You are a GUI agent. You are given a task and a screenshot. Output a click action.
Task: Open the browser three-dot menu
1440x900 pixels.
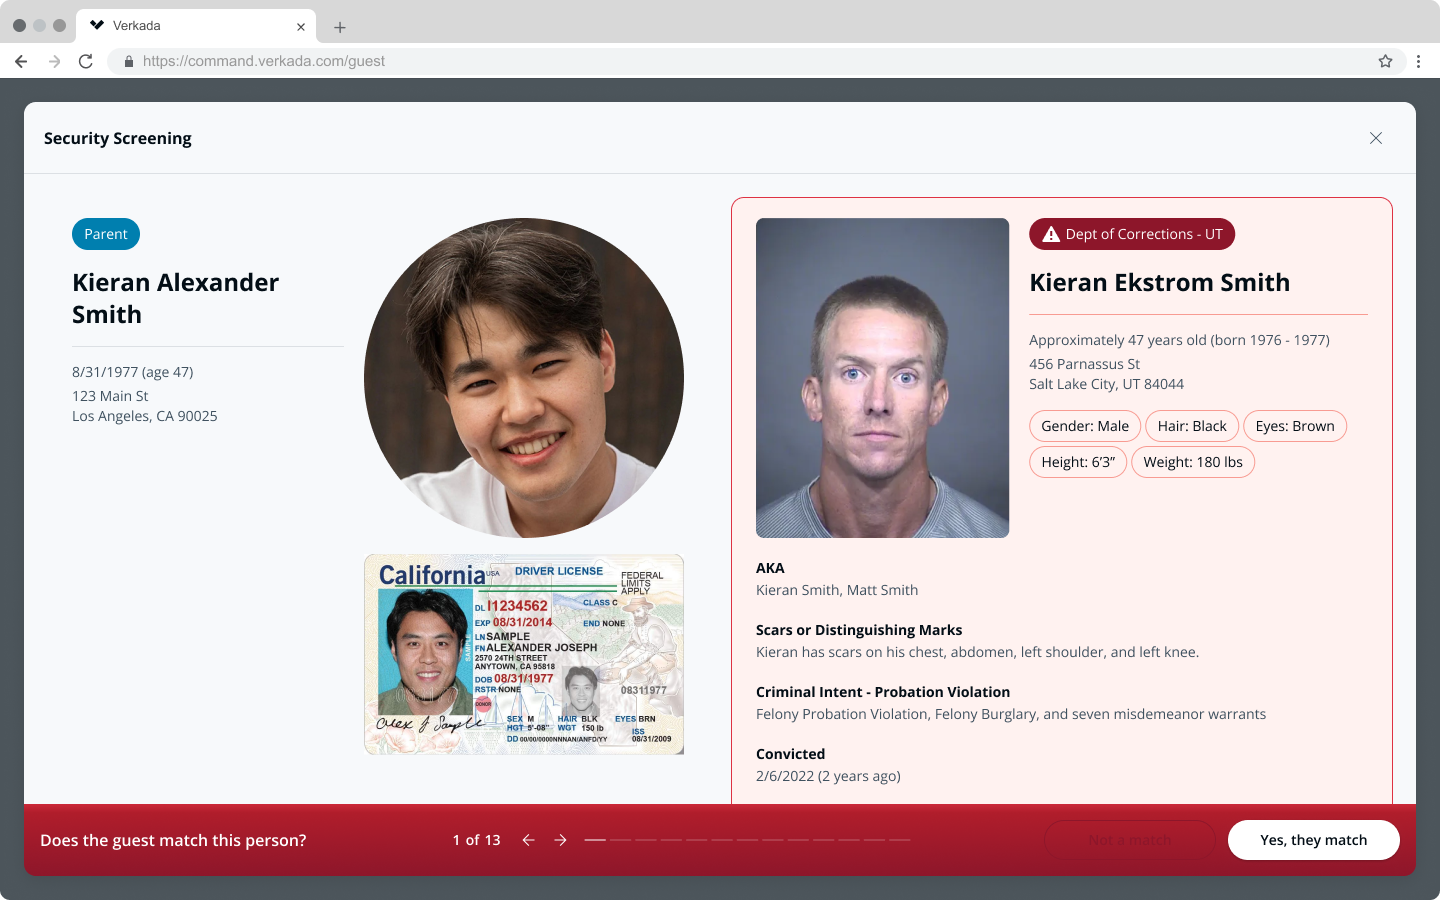click(x=1418, y=61)
